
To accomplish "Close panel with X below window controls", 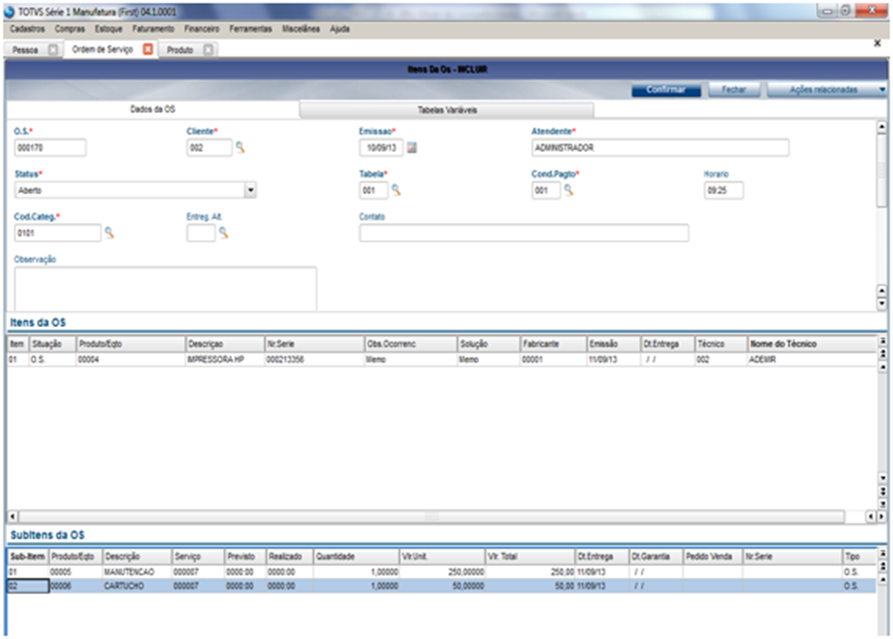I will coord(877,43).
